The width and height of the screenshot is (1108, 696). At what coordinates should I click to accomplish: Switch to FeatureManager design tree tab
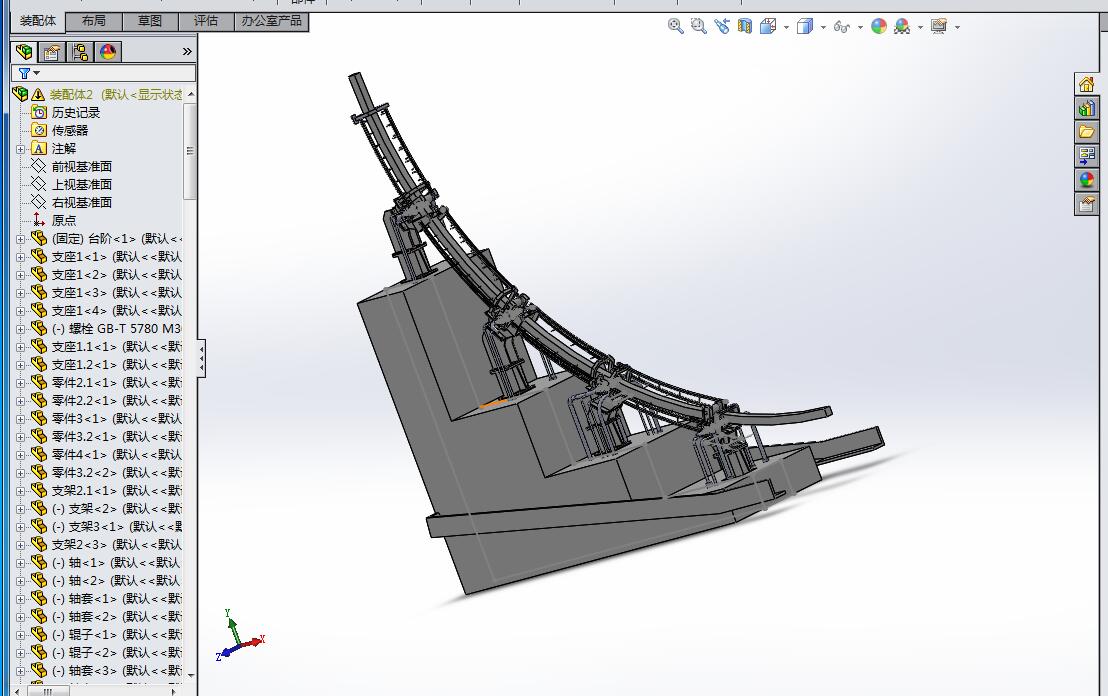[x=24, y=52]
